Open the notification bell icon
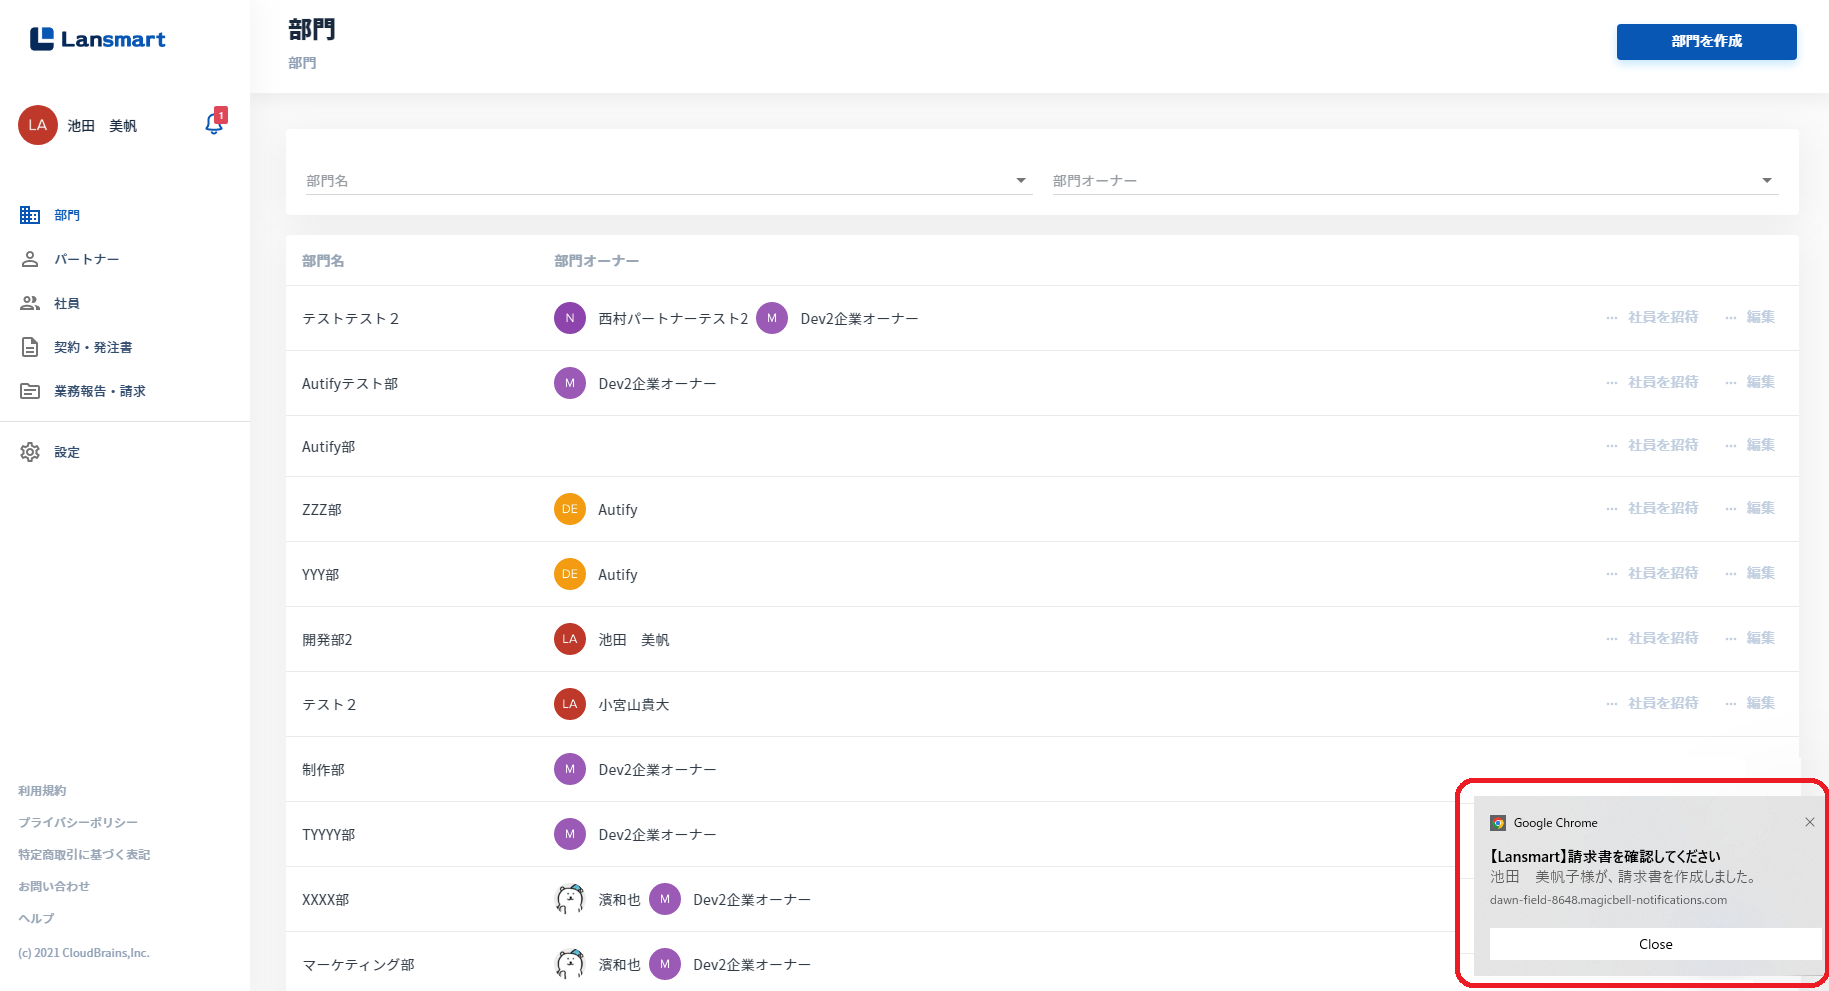Screen dimensions: 1829x991 pos(214,124)
